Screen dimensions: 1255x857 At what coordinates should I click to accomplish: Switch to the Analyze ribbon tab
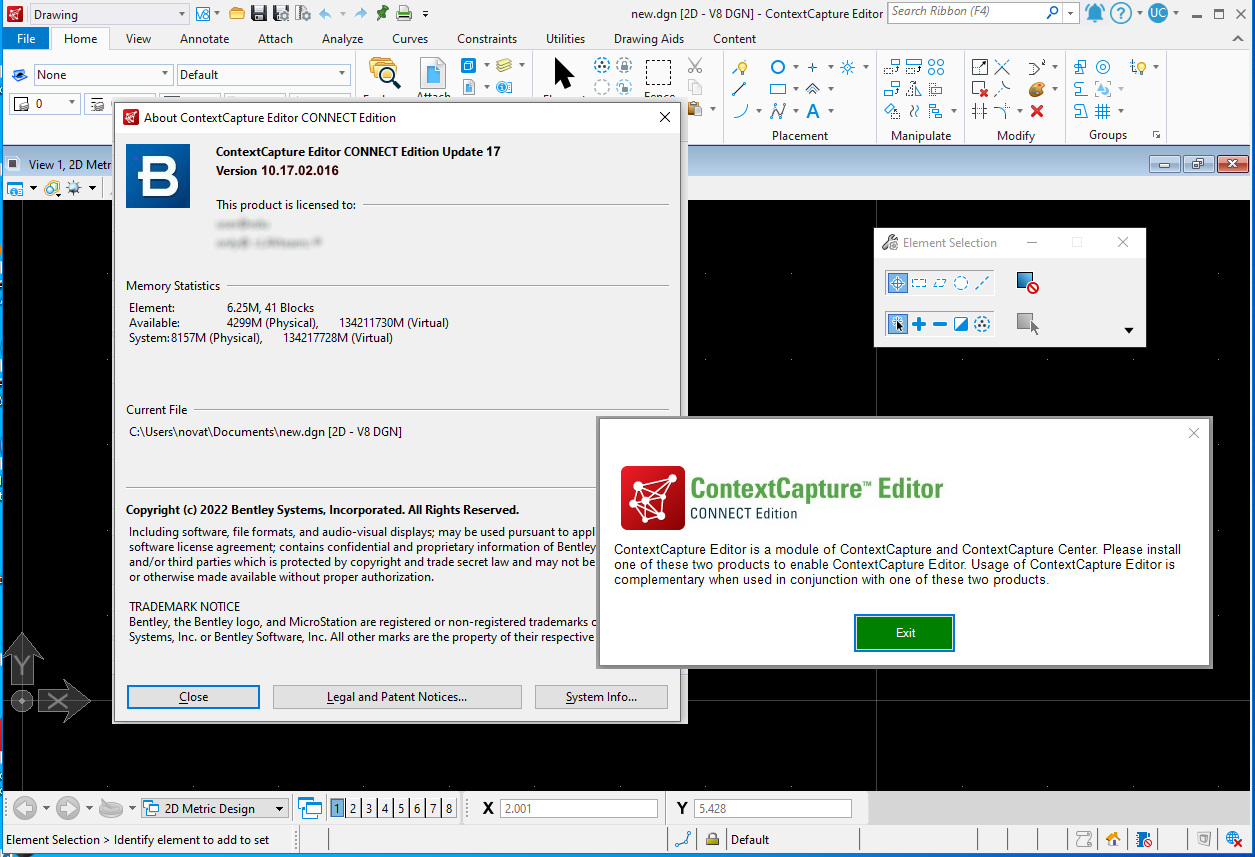click(343, 39)
